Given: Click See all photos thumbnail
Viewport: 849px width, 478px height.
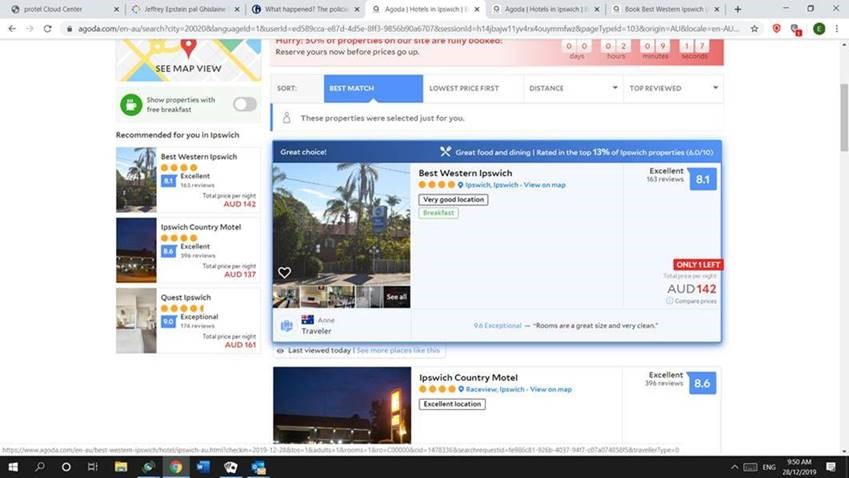Looking at the screenshot, I should pos(396,297).
